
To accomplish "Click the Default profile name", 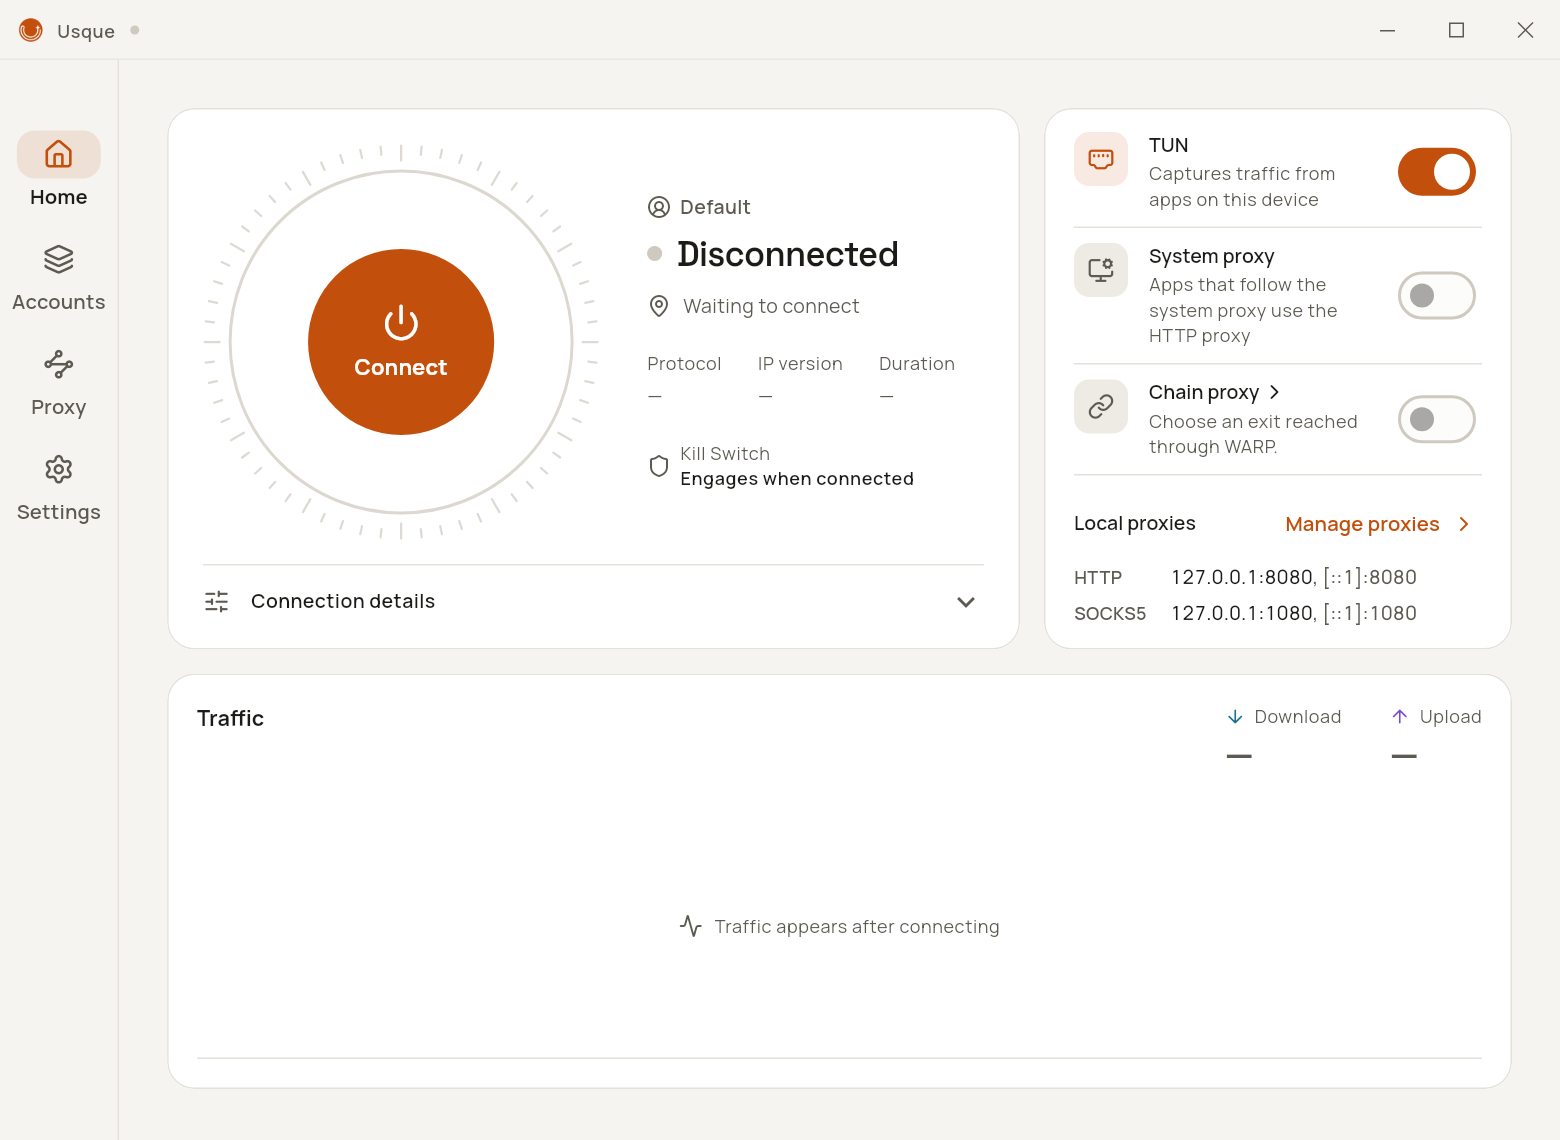I will [715, 207].
